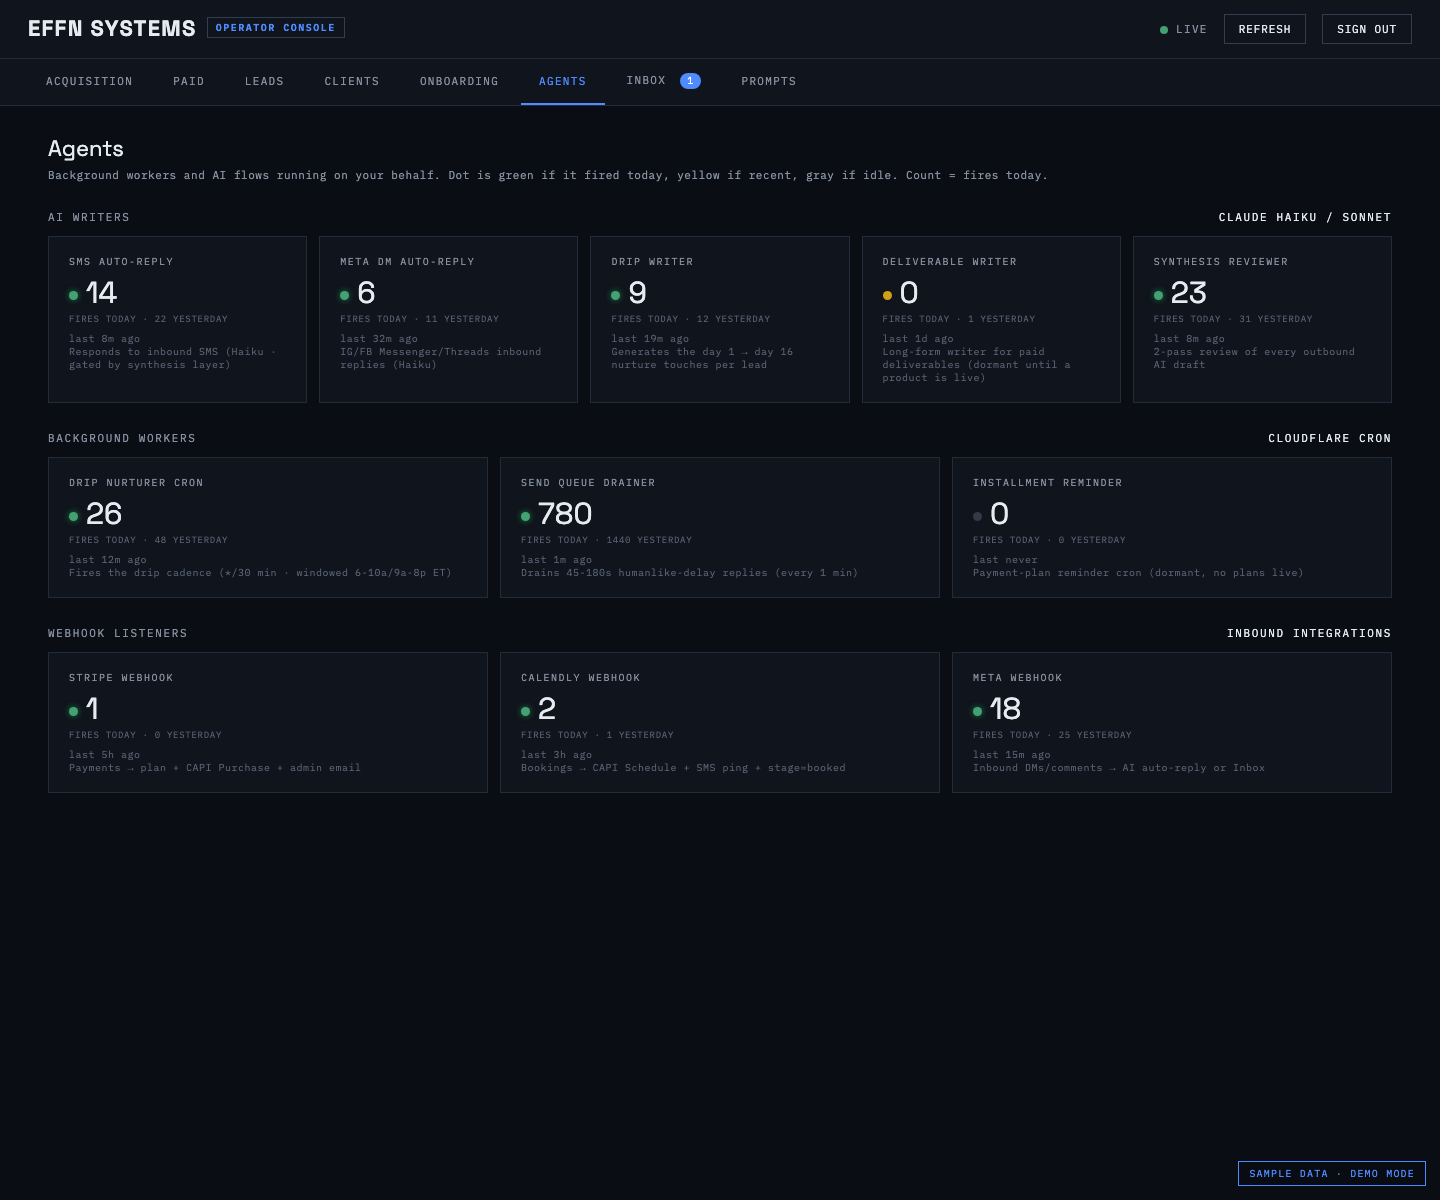The image size is (1440, 1200).
Task: Click the fire count 780 on Send Queue Drainer
Action: click(564, 514)
